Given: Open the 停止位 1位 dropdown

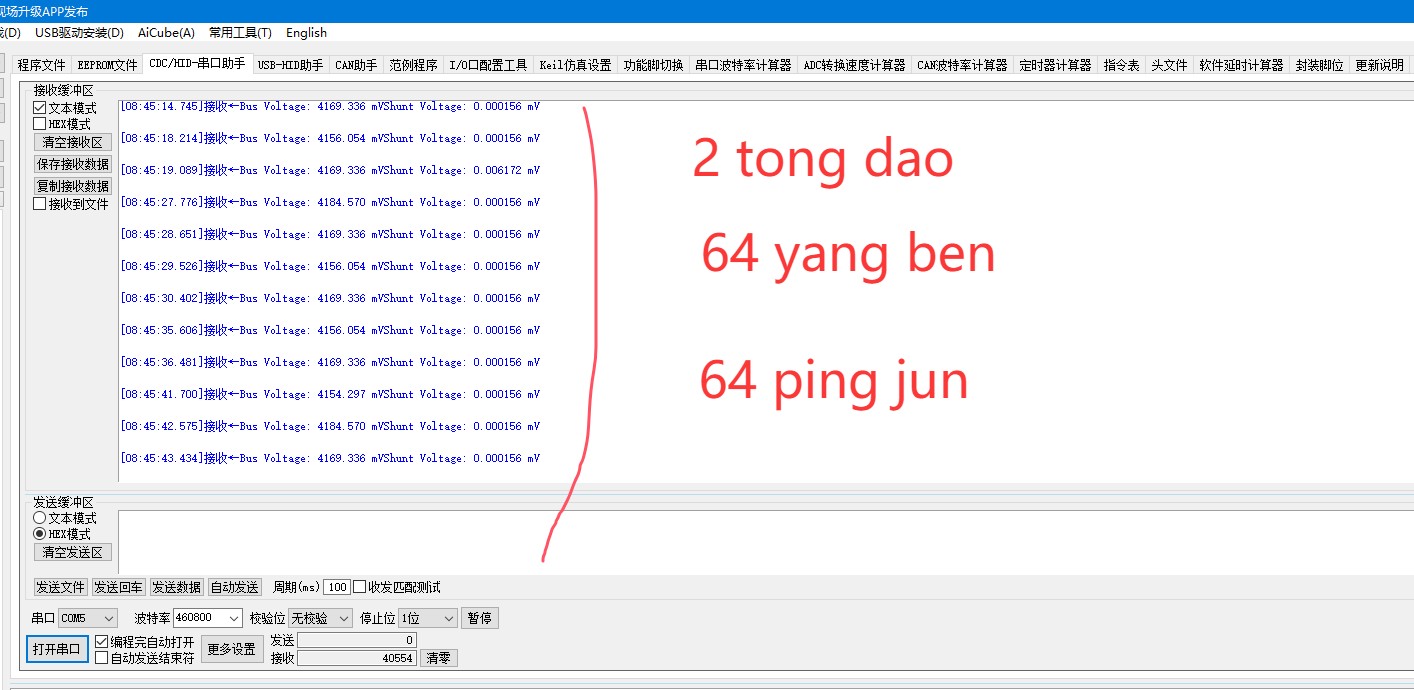Looking at the screenshot, I should [x=427, y=619].
